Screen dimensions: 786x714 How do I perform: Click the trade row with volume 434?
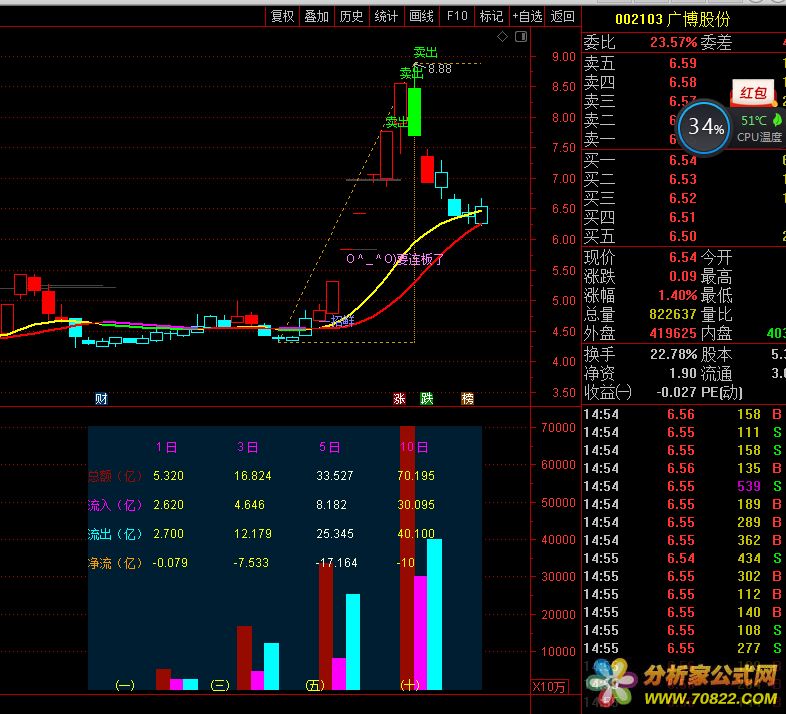click(x=683, y=559)
